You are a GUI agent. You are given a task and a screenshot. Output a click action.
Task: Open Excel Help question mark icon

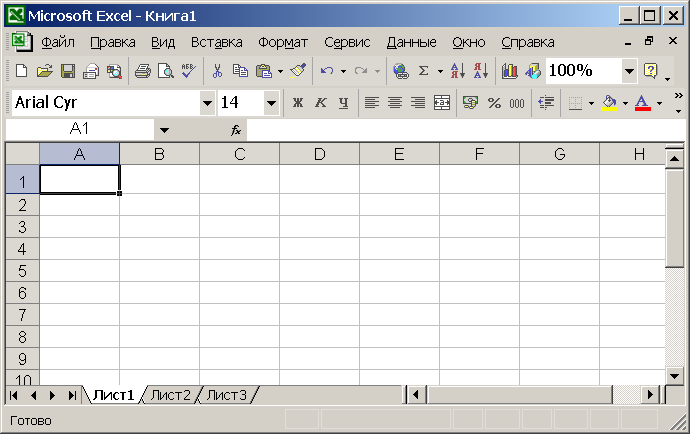(x=650, y=70)
